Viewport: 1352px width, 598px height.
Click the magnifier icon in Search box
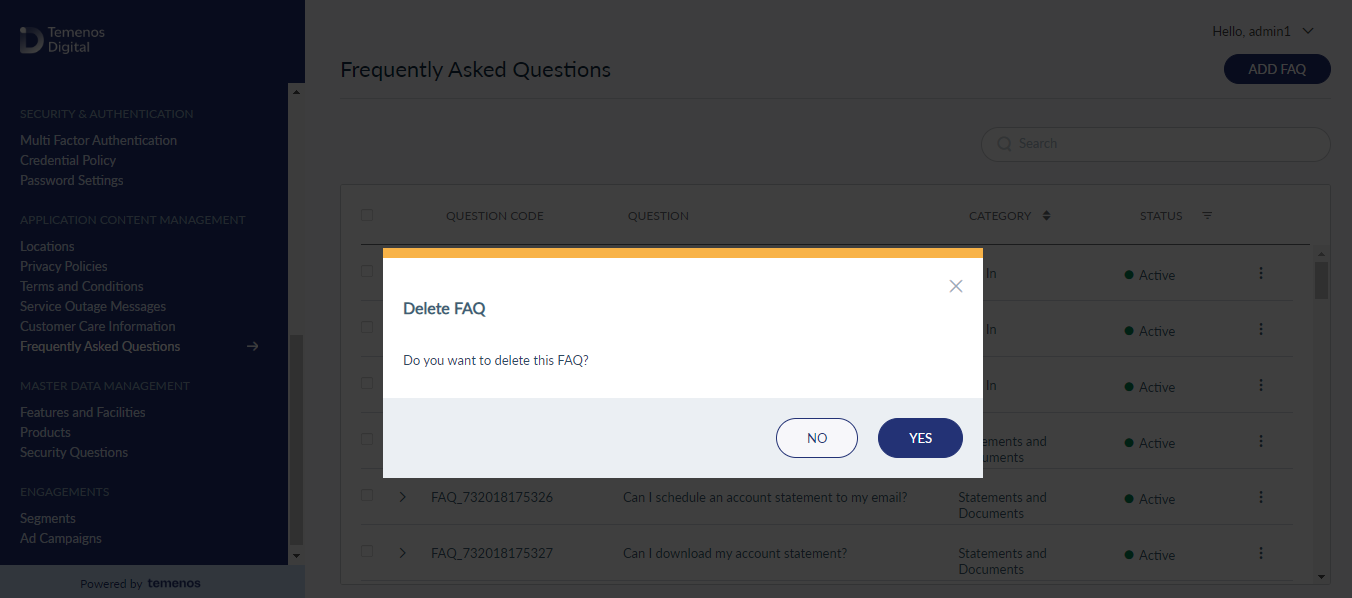1004,144
